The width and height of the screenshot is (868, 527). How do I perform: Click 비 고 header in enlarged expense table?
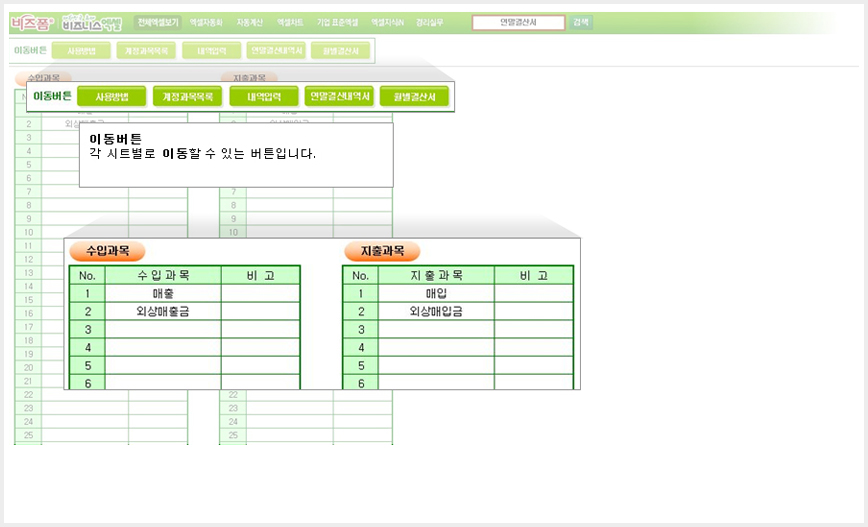tap(534, 276)
